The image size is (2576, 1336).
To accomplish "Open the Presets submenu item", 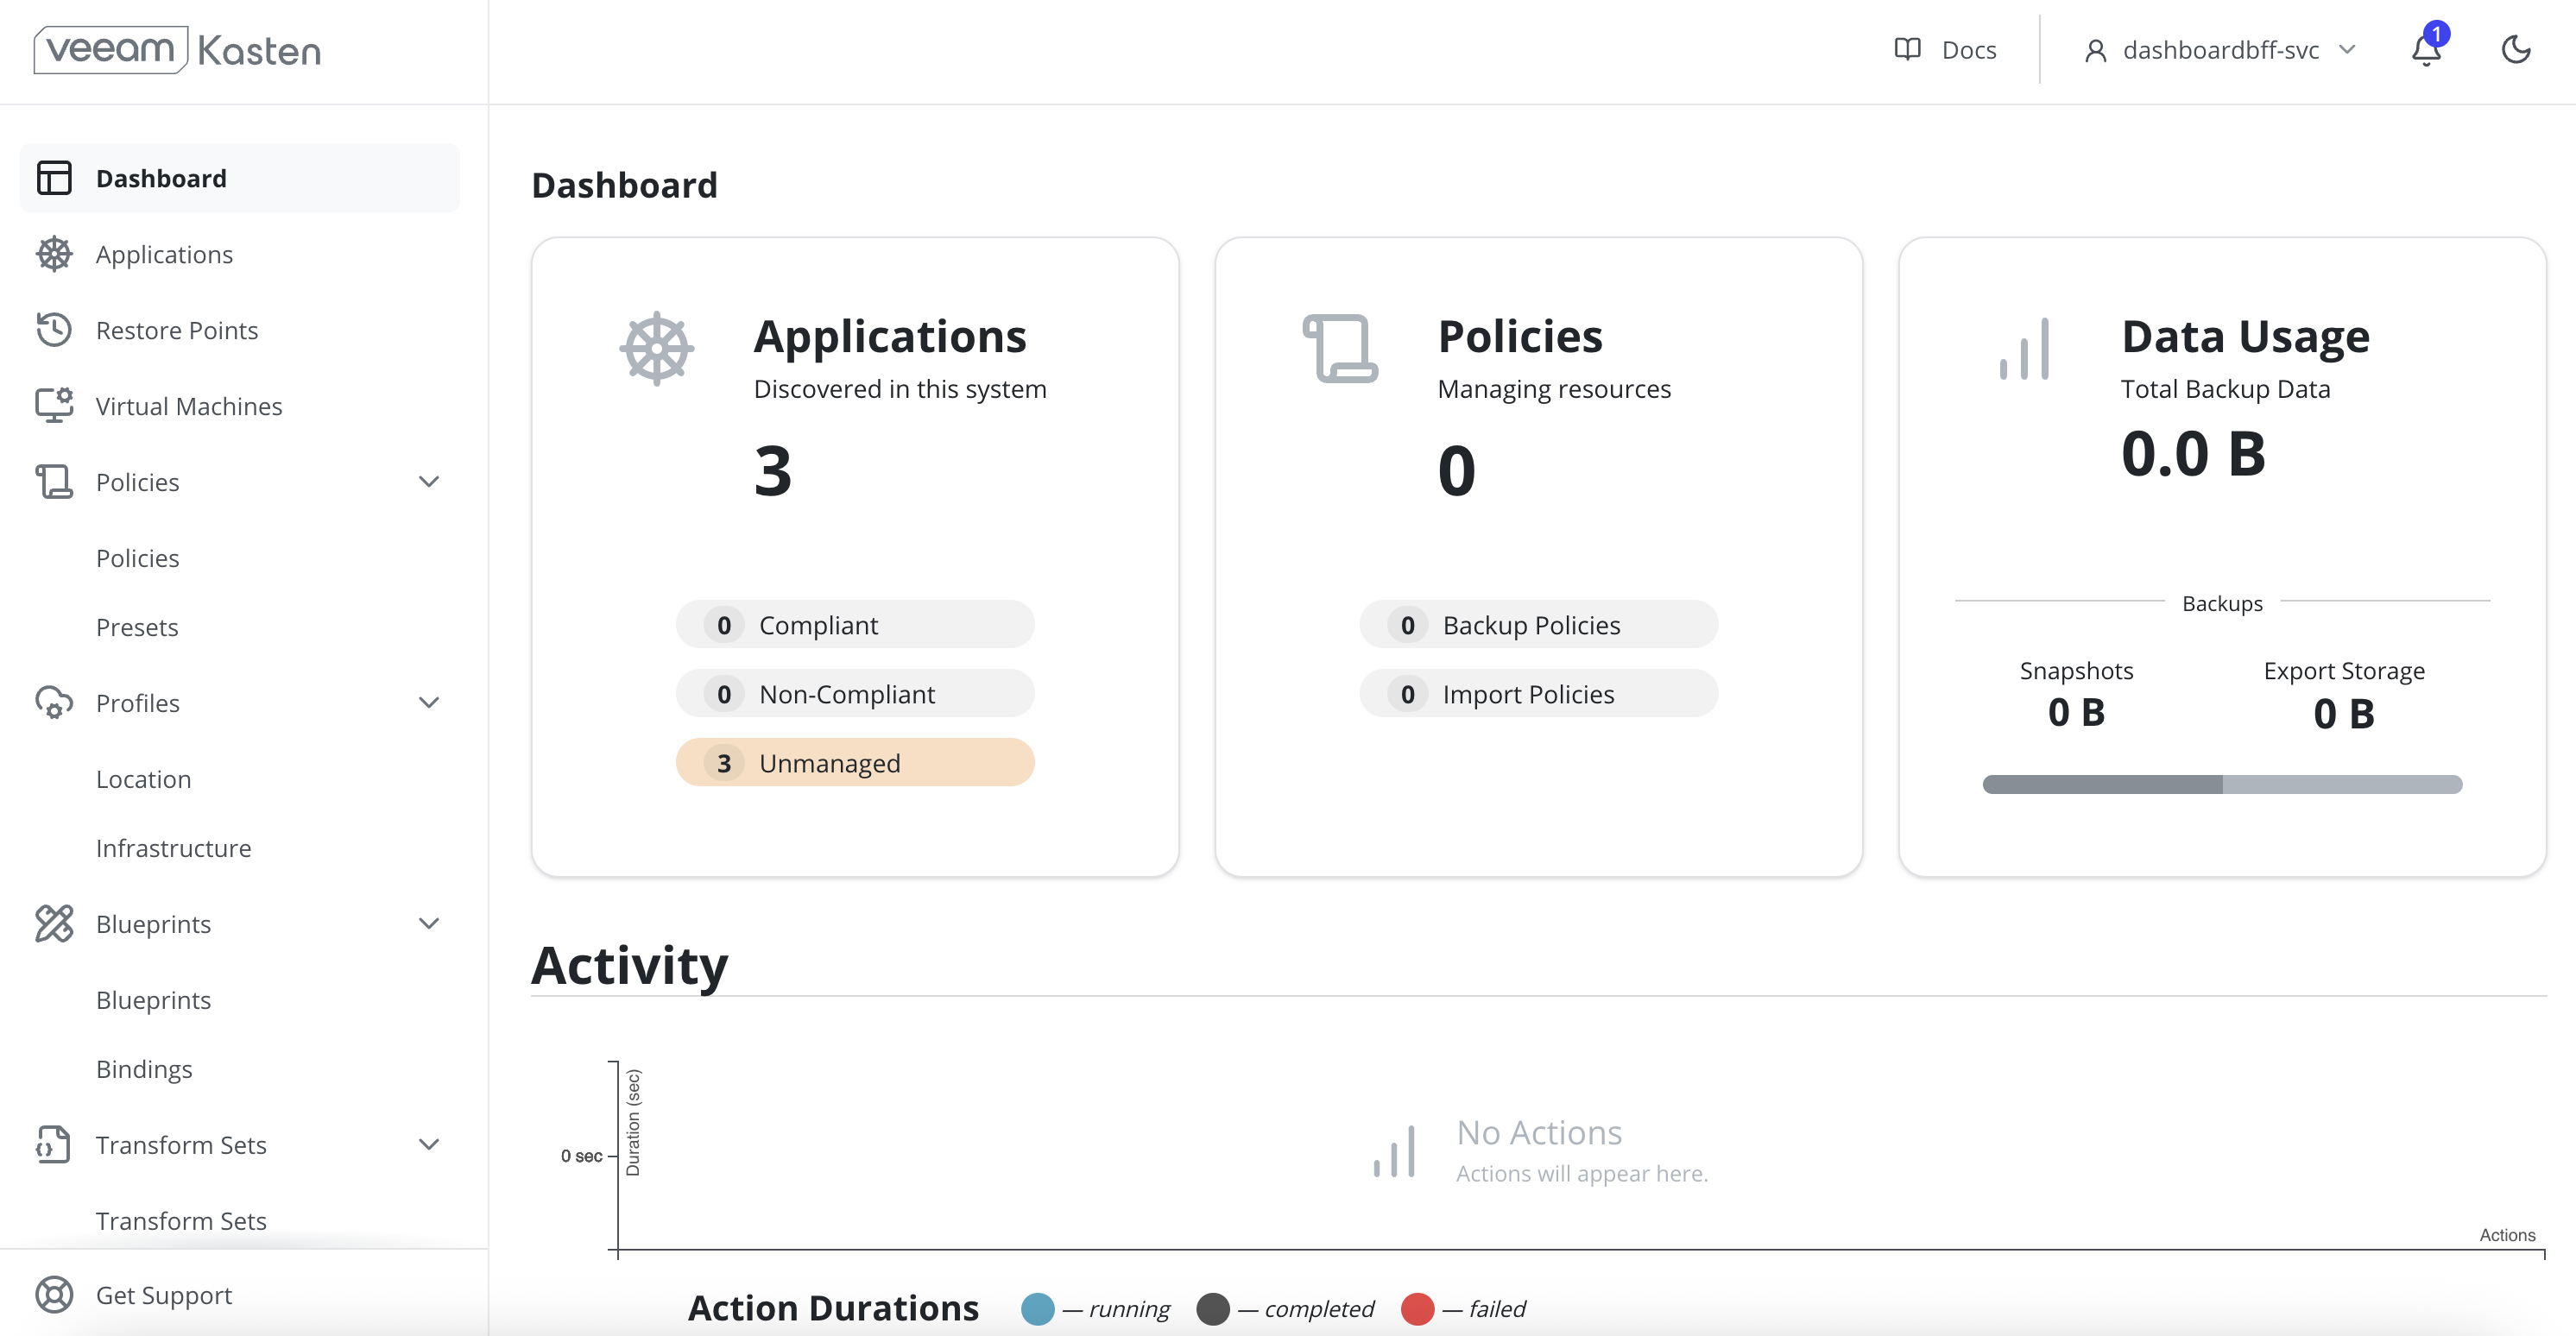I will click(137, 627).
